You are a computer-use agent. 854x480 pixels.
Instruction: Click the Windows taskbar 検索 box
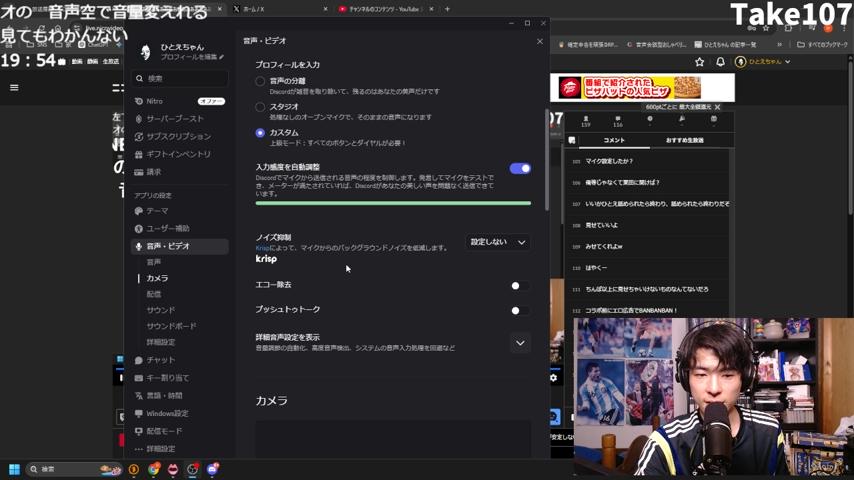[x=74, y=469]
